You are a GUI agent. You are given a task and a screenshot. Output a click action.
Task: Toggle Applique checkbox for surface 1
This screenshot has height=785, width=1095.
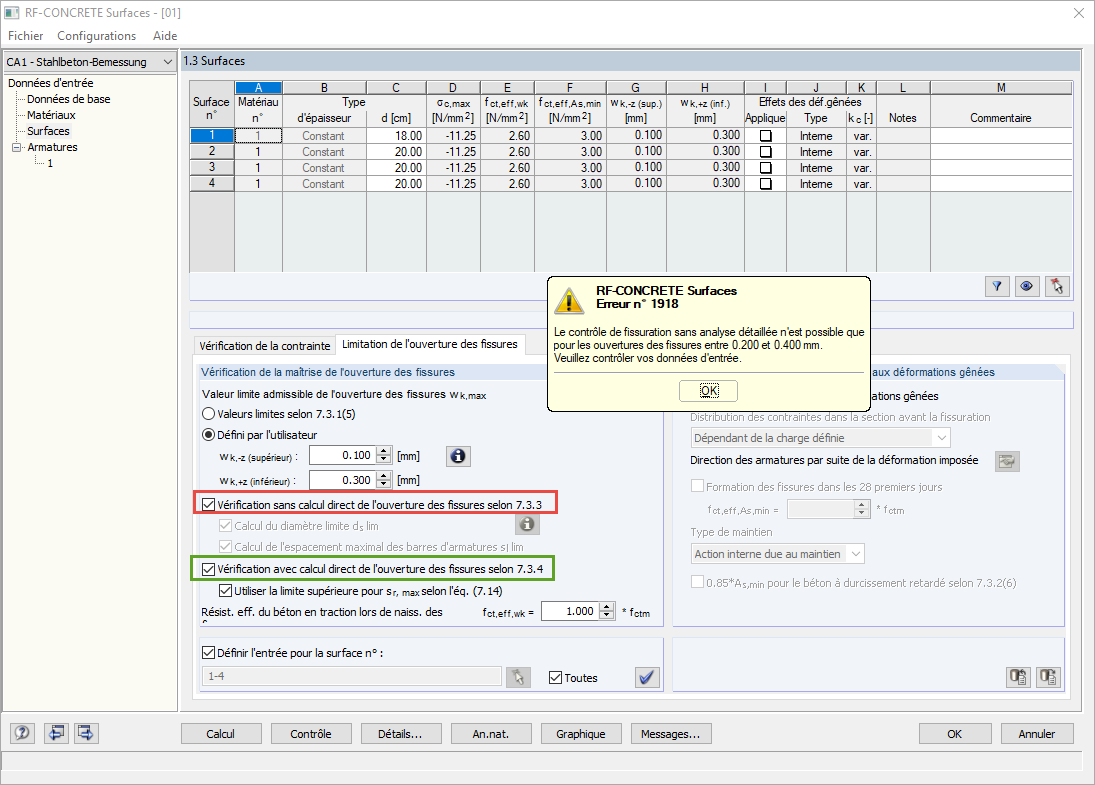[x=765, y=136]
